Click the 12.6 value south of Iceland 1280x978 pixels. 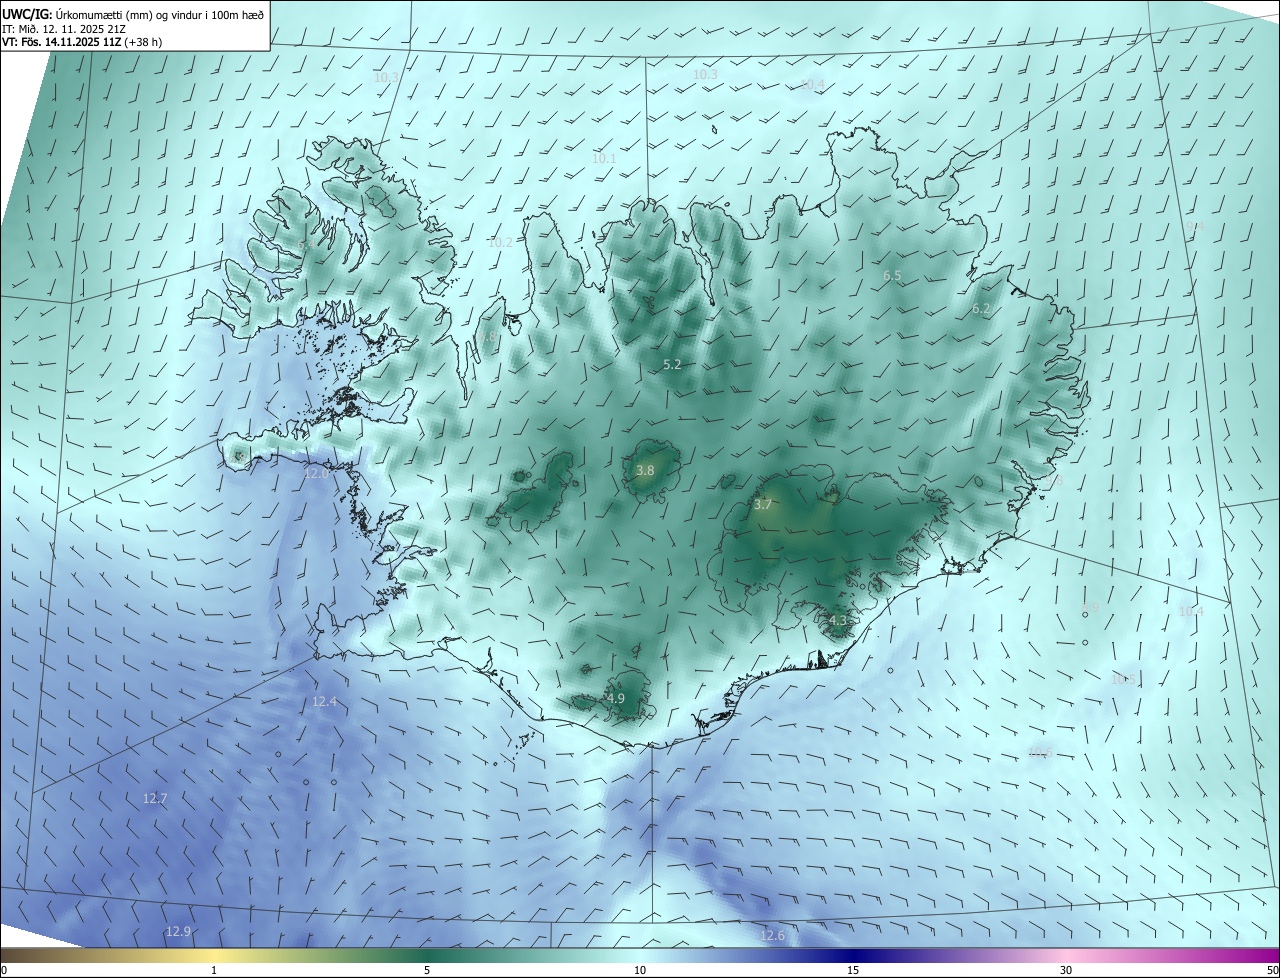click(x=772, y=936)
